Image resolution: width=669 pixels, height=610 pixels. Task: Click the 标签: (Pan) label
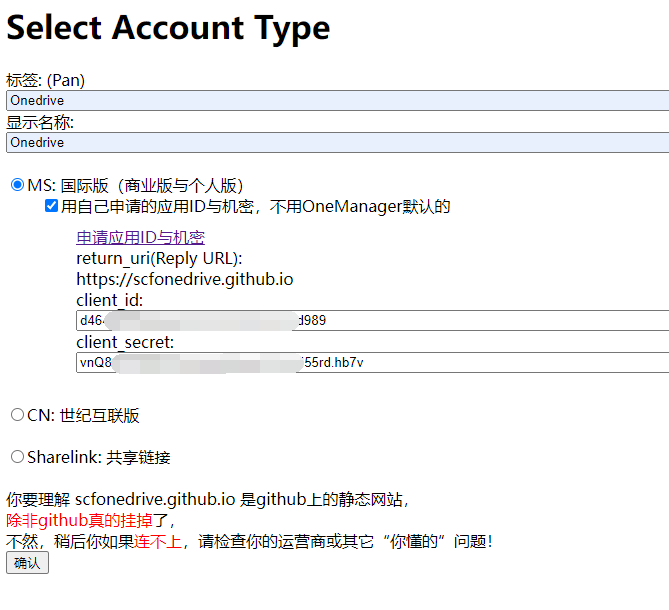click(x=46, y=80)
